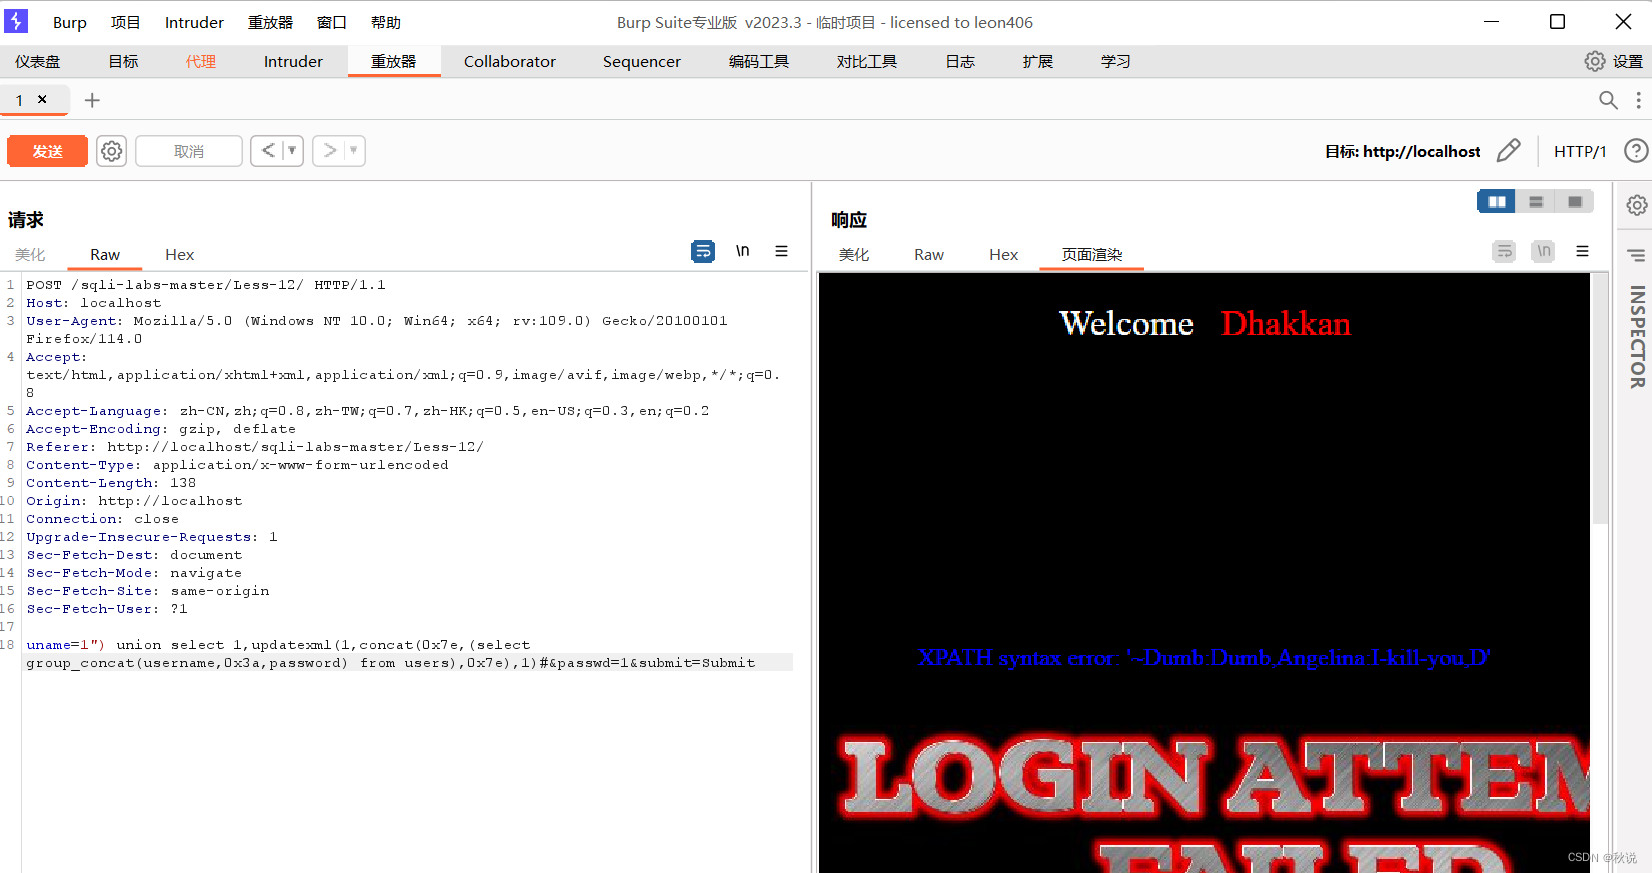
Task: Switch to the 代理 tab
Action: tap(200, 61)
